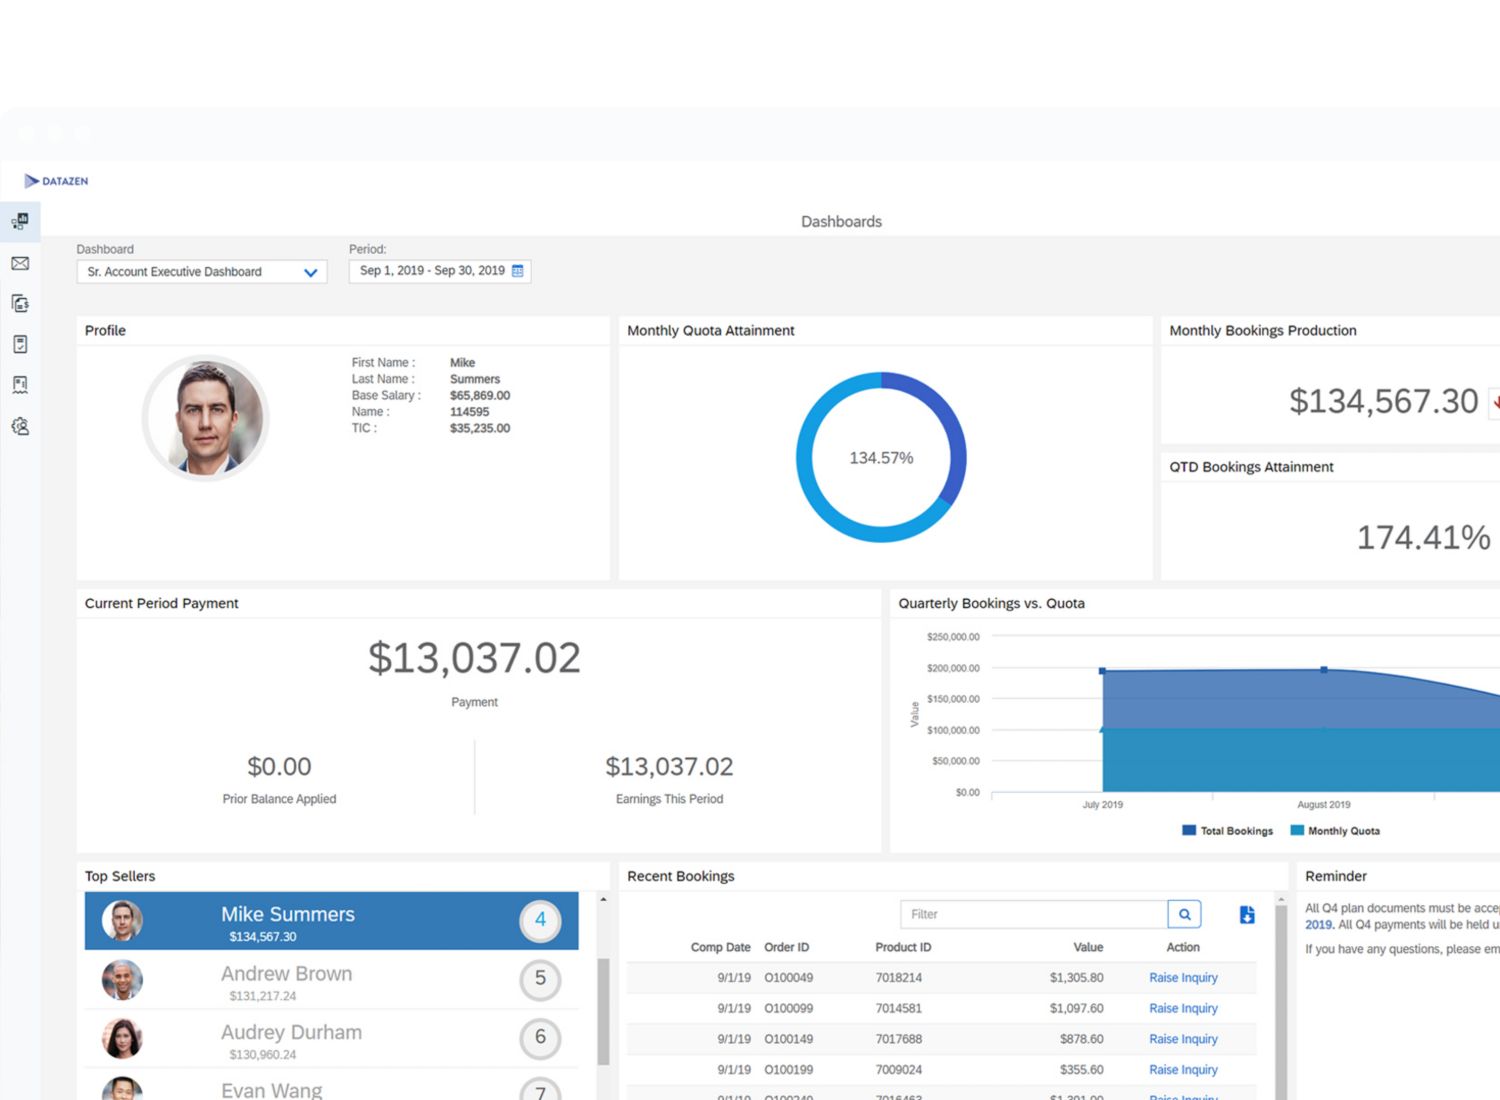This screenshot has width=1500, height=1100.
Task: Click the report receipt sidebar icon
Action: click(x=20, y=385)
